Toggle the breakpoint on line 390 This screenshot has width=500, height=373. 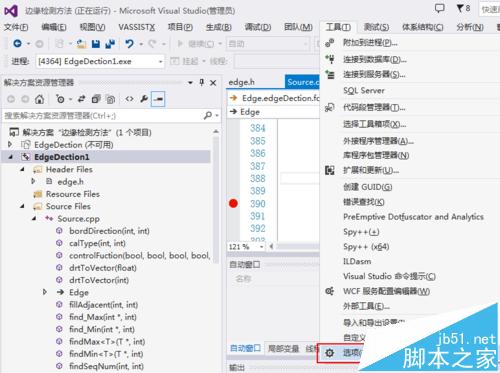coord(233,203)
